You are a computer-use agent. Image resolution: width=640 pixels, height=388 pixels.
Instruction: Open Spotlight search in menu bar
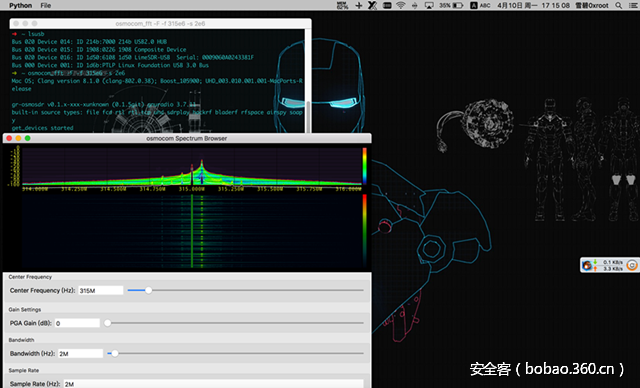(x=619, y=5)
